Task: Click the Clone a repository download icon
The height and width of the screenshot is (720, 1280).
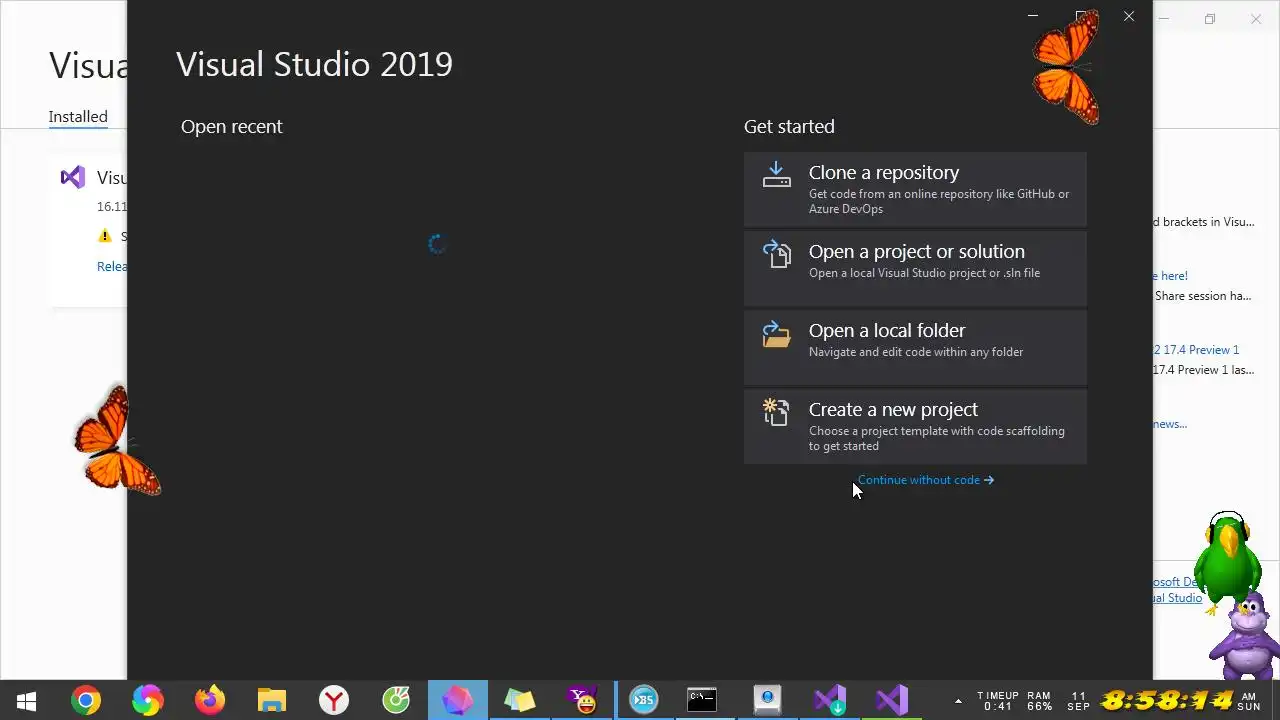Action: (x=776, y=174)
